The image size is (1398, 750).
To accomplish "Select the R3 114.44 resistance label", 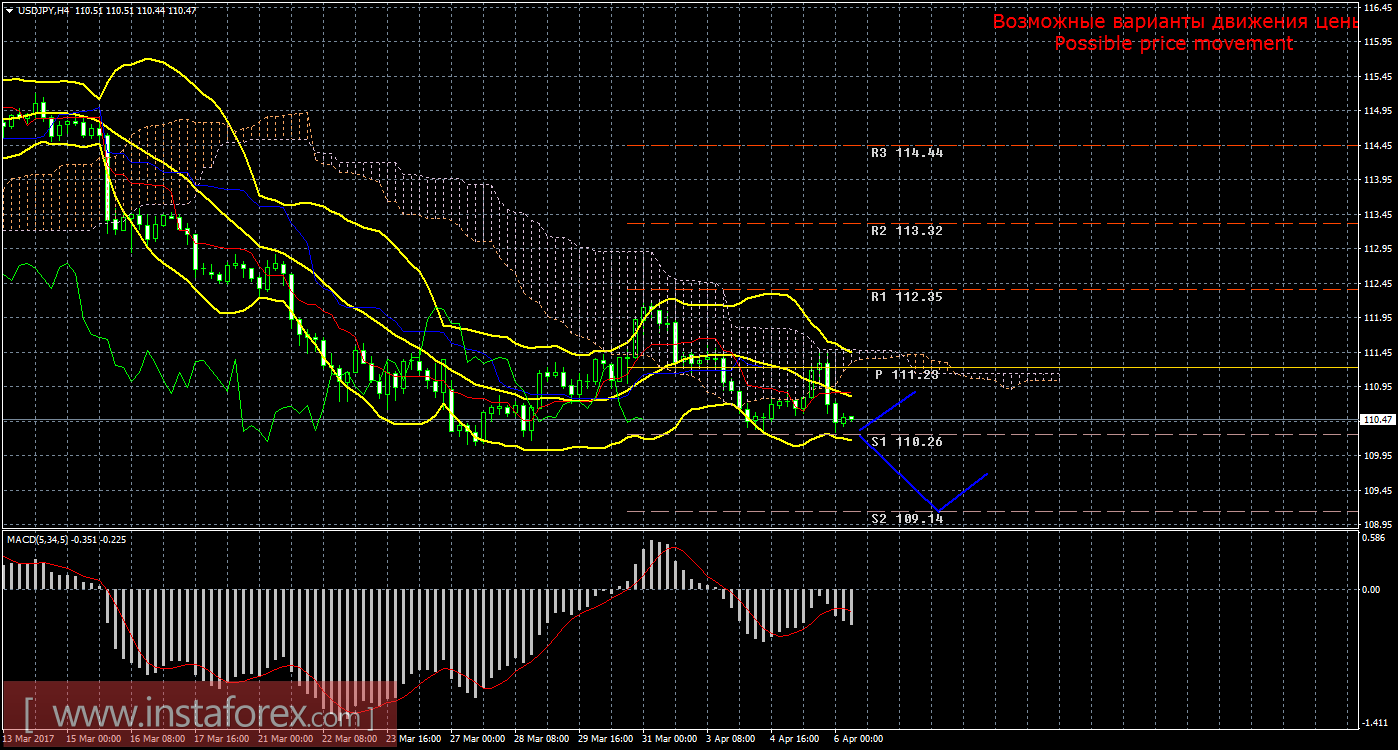I will pos(906,153).
